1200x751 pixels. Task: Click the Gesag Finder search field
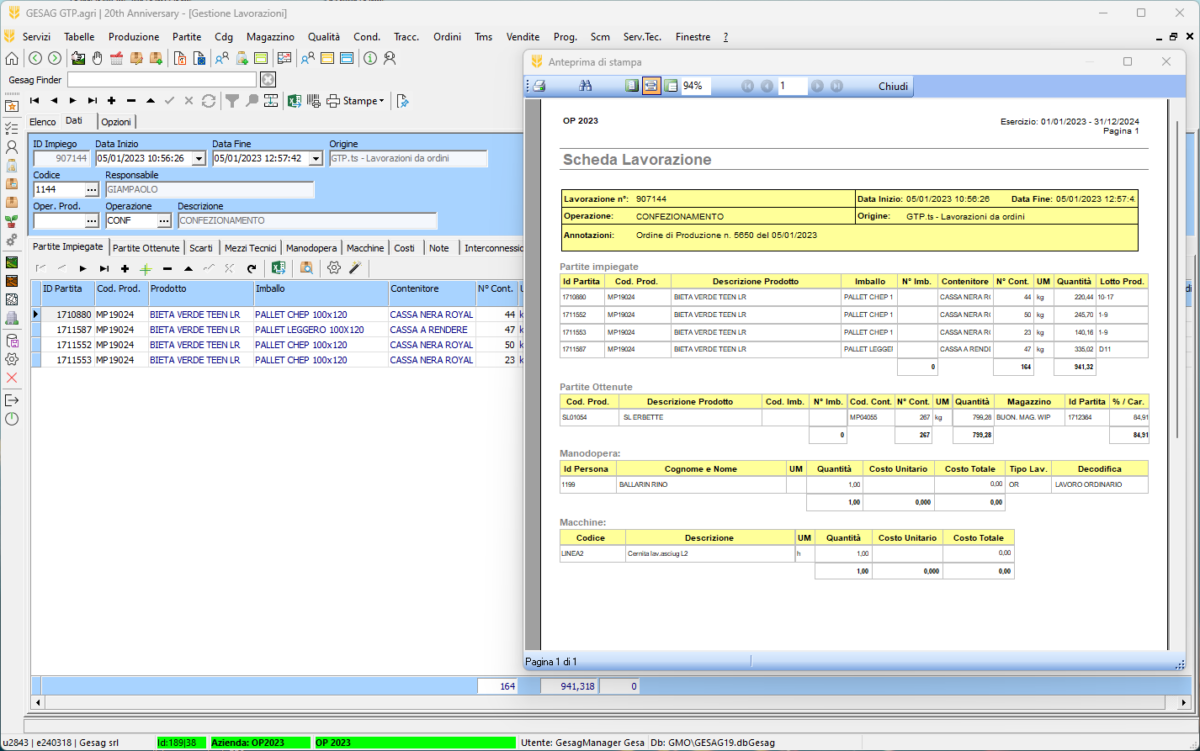coord(162,79)
